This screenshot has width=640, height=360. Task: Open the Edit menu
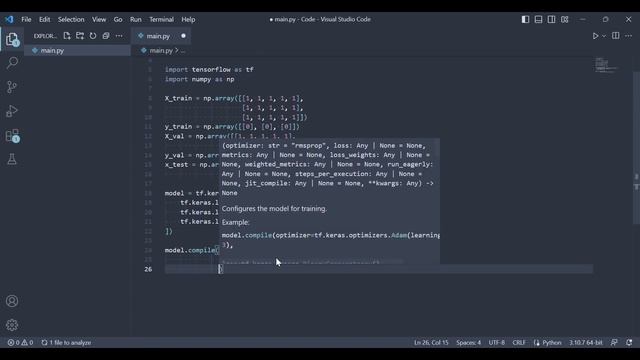tap(44, 19)
